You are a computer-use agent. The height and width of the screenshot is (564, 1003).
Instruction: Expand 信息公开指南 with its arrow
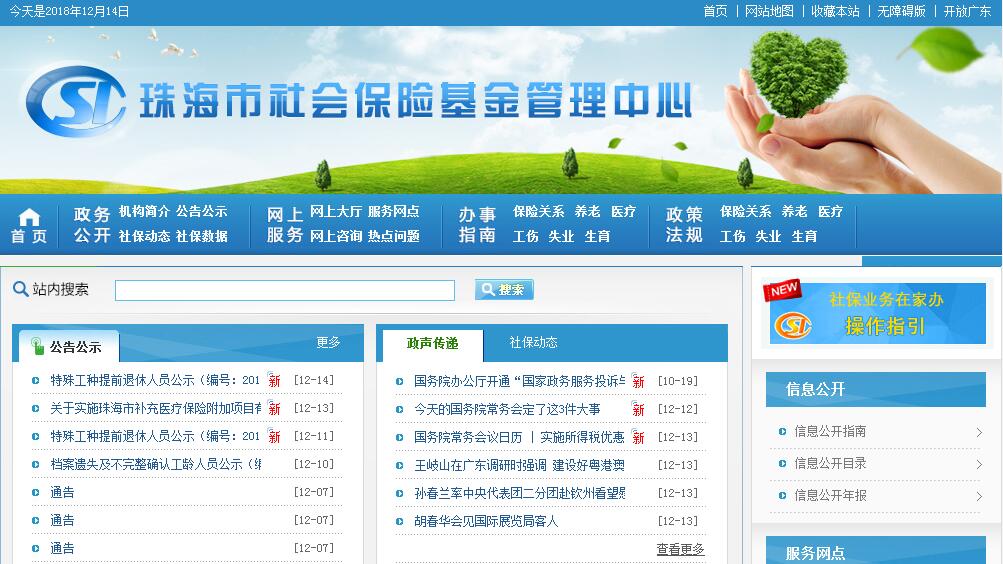978,432
